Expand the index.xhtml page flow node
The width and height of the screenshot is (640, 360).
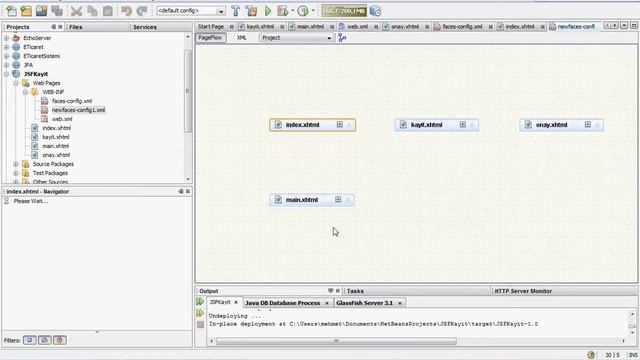pos(340,124)
